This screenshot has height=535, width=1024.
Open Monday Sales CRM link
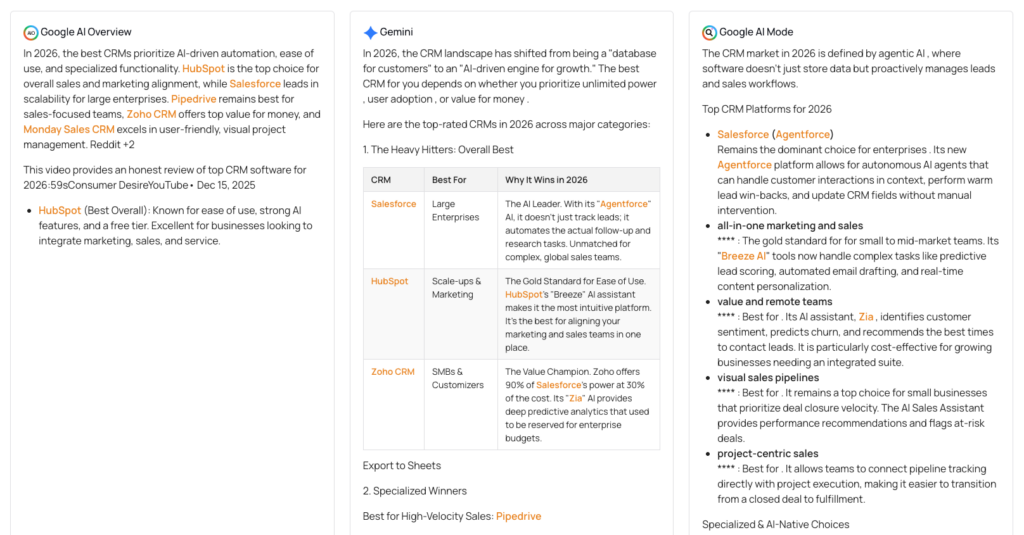[69, 129]
